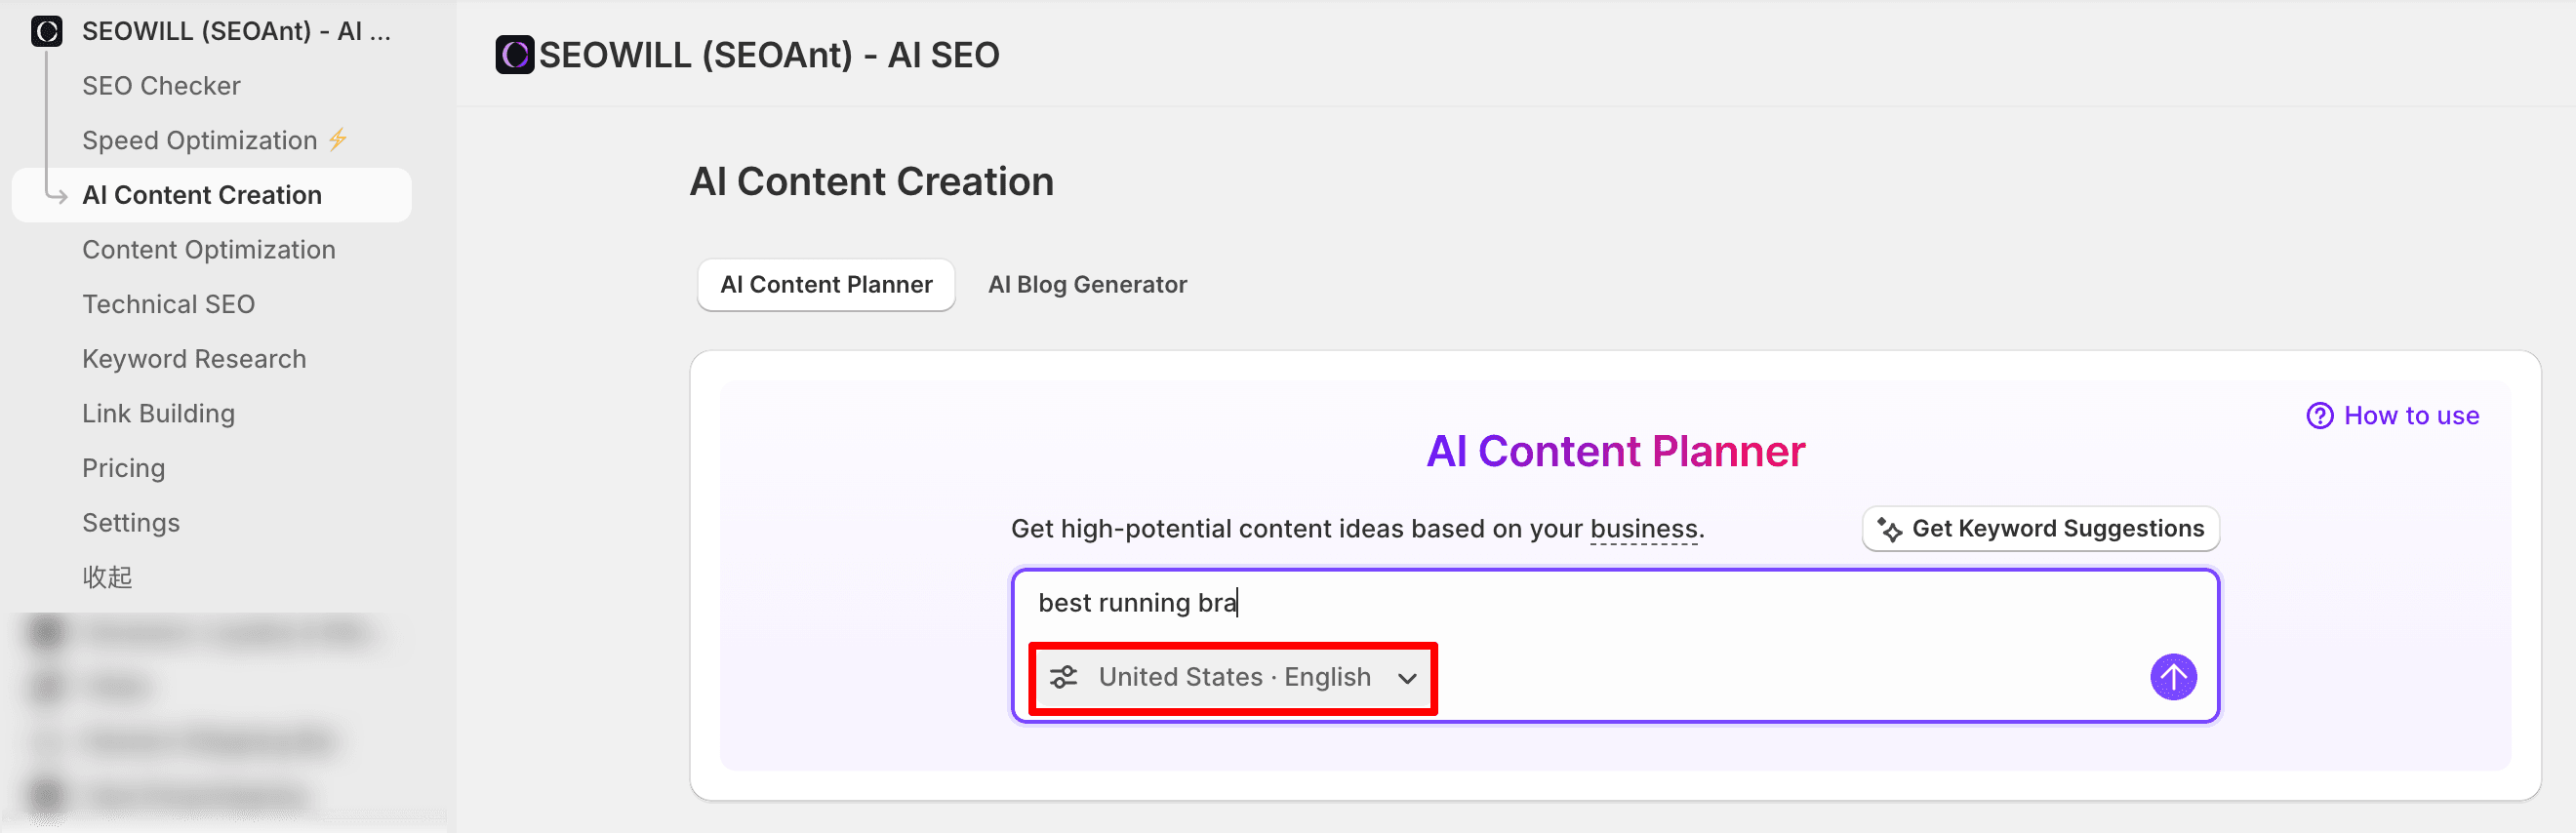Viewport: 2576px width, 833px height.
Task: Click the lightning bolt beside Speed Optimization
Action: point(338,140)
